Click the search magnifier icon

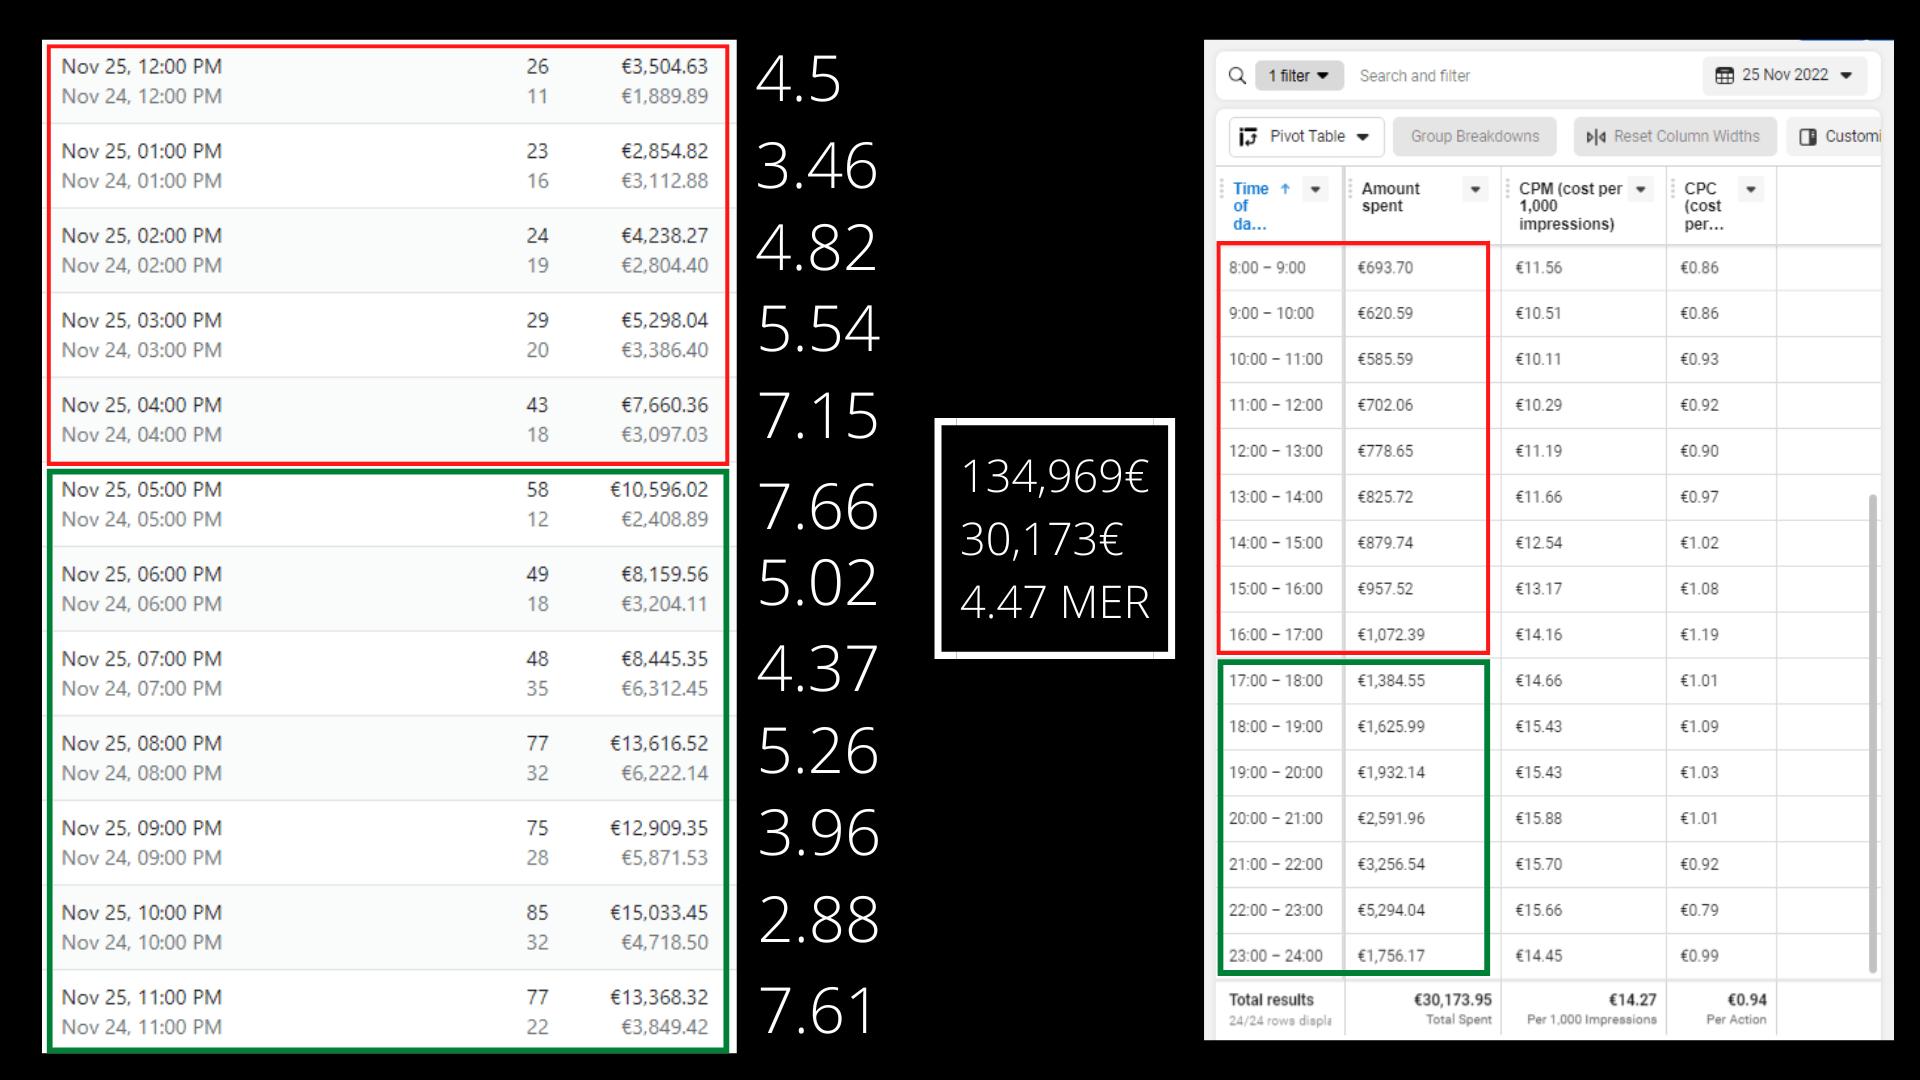pyautogui.click(x=1237, y=76)
